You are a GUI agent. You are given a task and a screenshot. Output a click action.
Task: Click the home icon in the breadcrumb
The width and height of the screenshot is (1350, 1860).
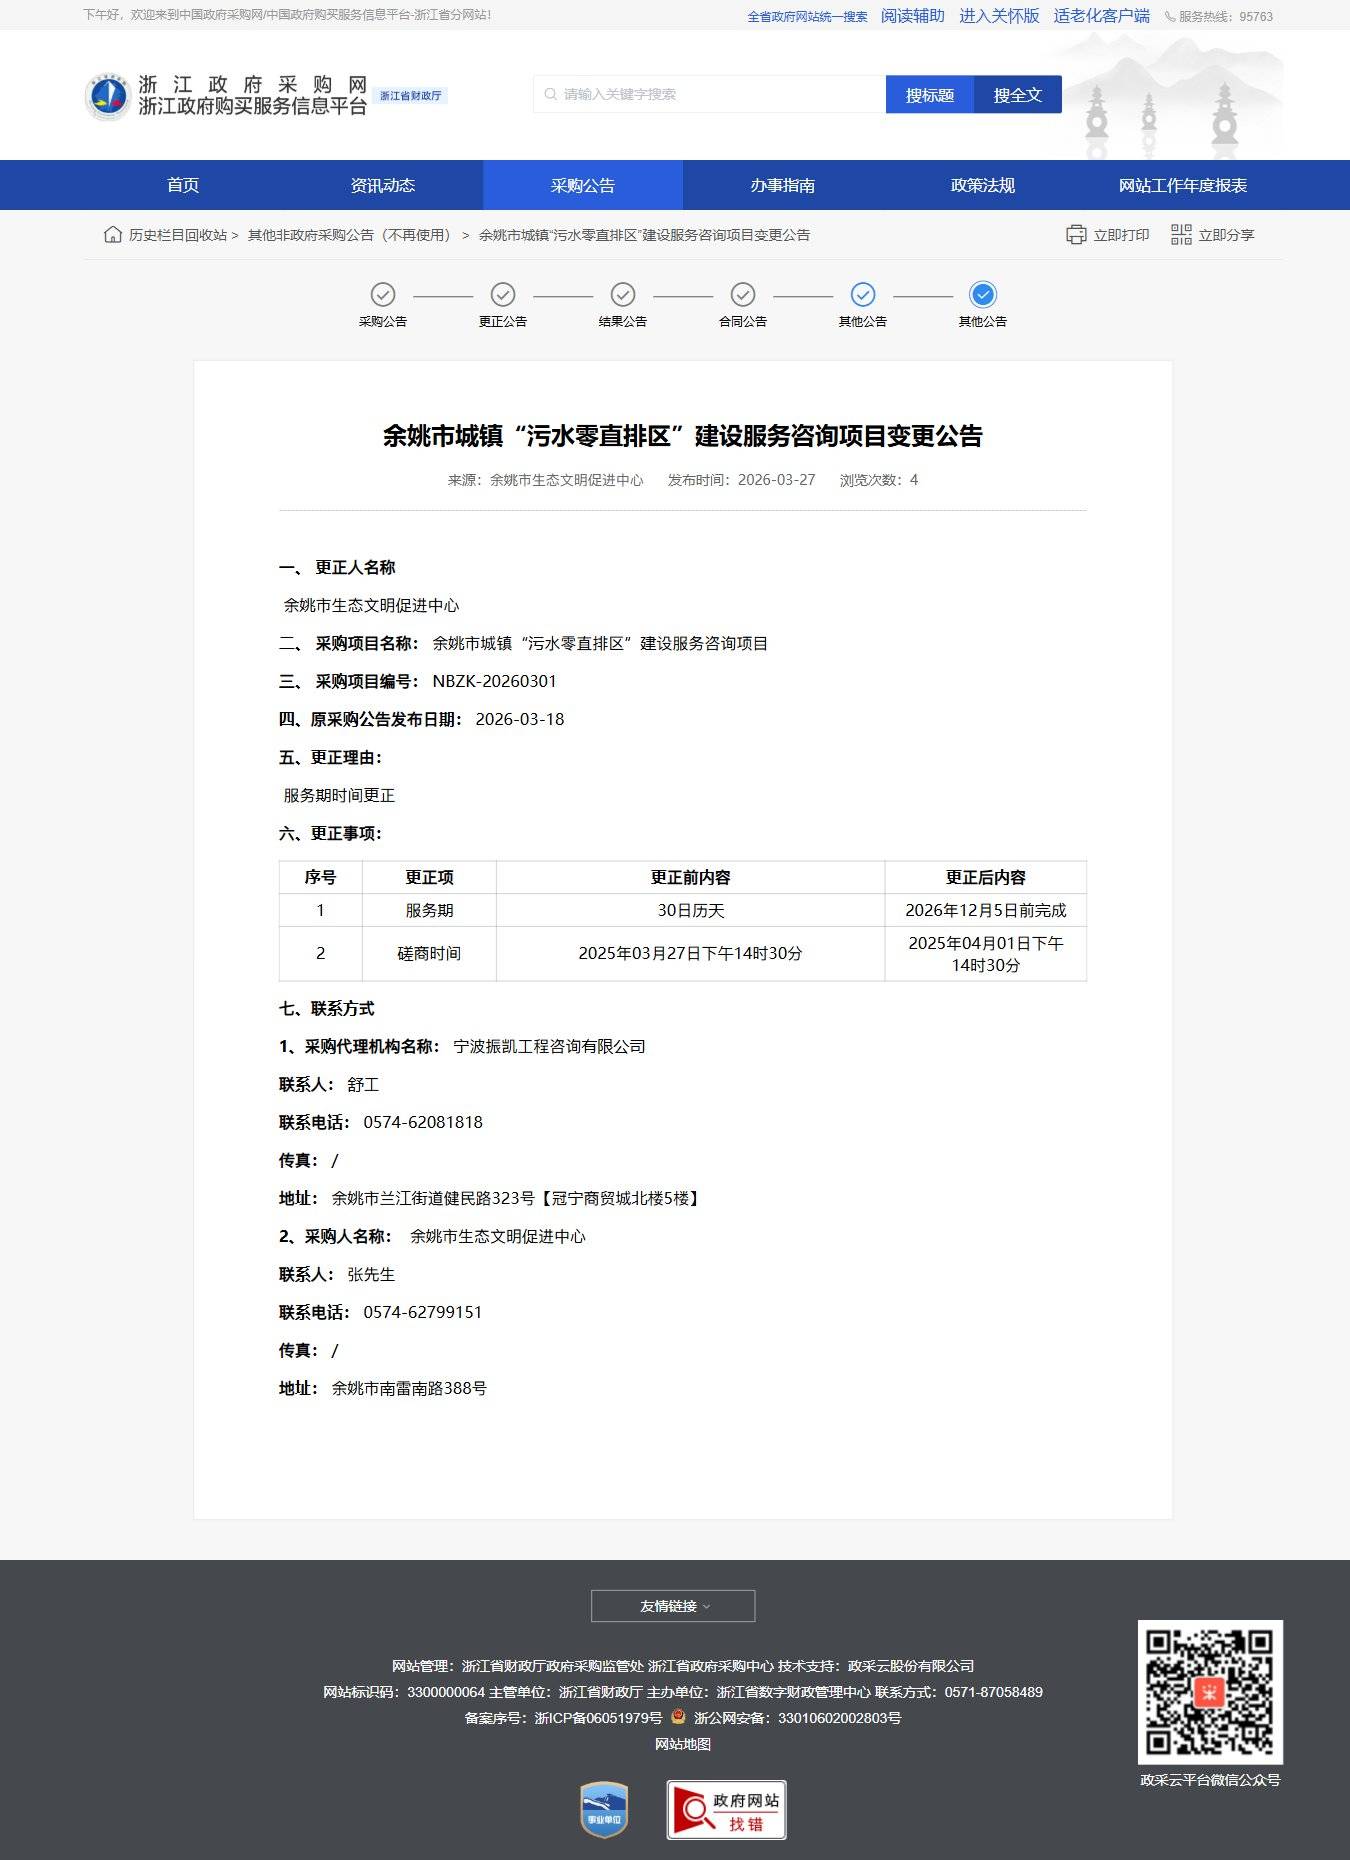[113, 235]
